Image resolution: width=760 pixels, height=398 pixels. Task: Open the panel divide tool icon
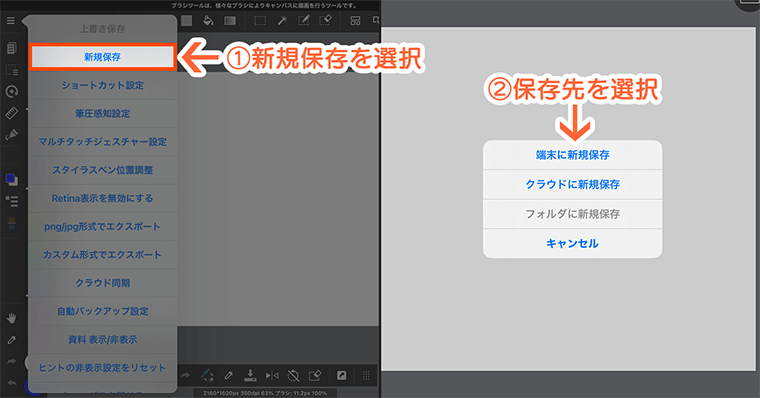coord(355,20)
